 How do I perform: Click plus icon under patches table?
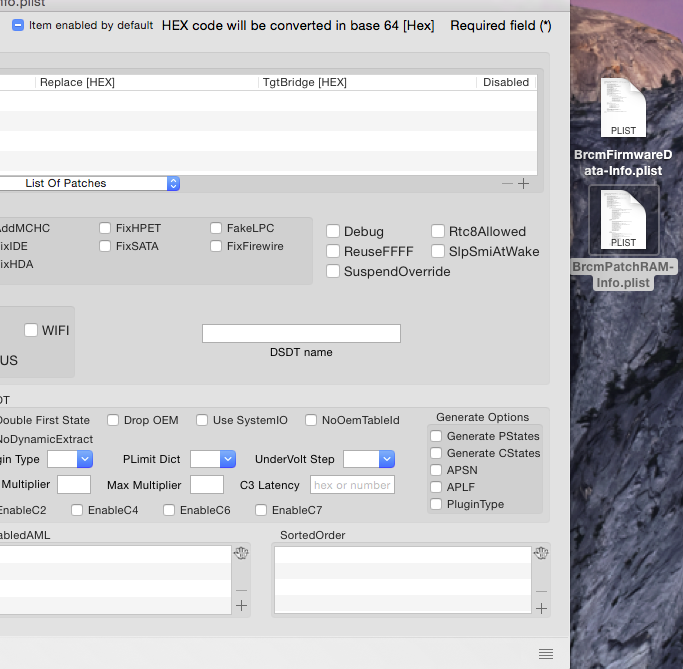click(524, 184)
